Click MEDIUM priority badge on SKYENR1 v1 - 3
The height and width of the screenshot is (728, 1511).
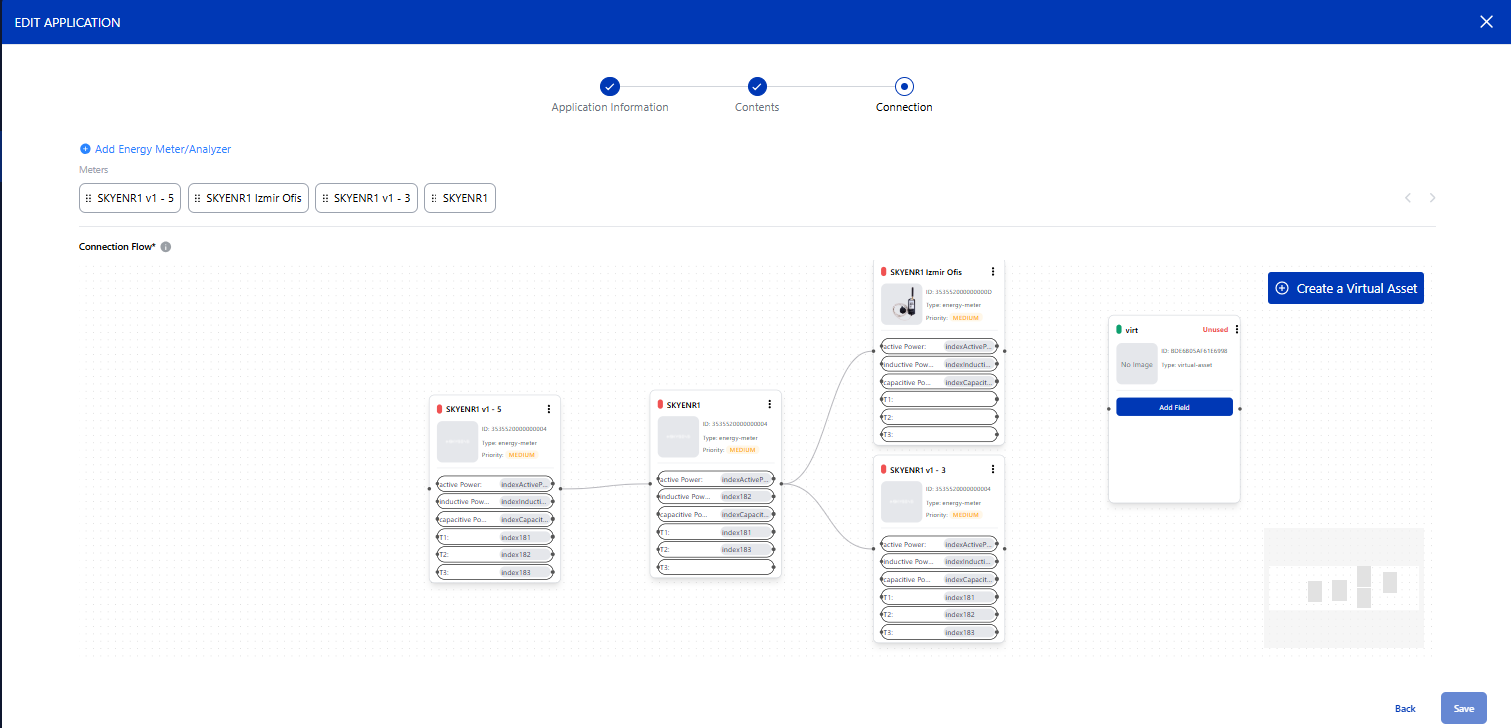[x=966, y=515]
